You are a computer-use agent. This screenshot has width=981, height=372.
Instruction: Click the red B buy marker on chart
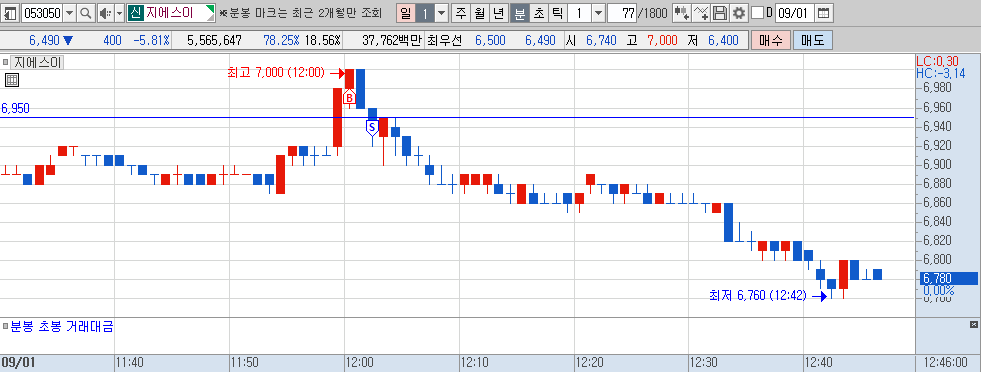click(349, 98)
